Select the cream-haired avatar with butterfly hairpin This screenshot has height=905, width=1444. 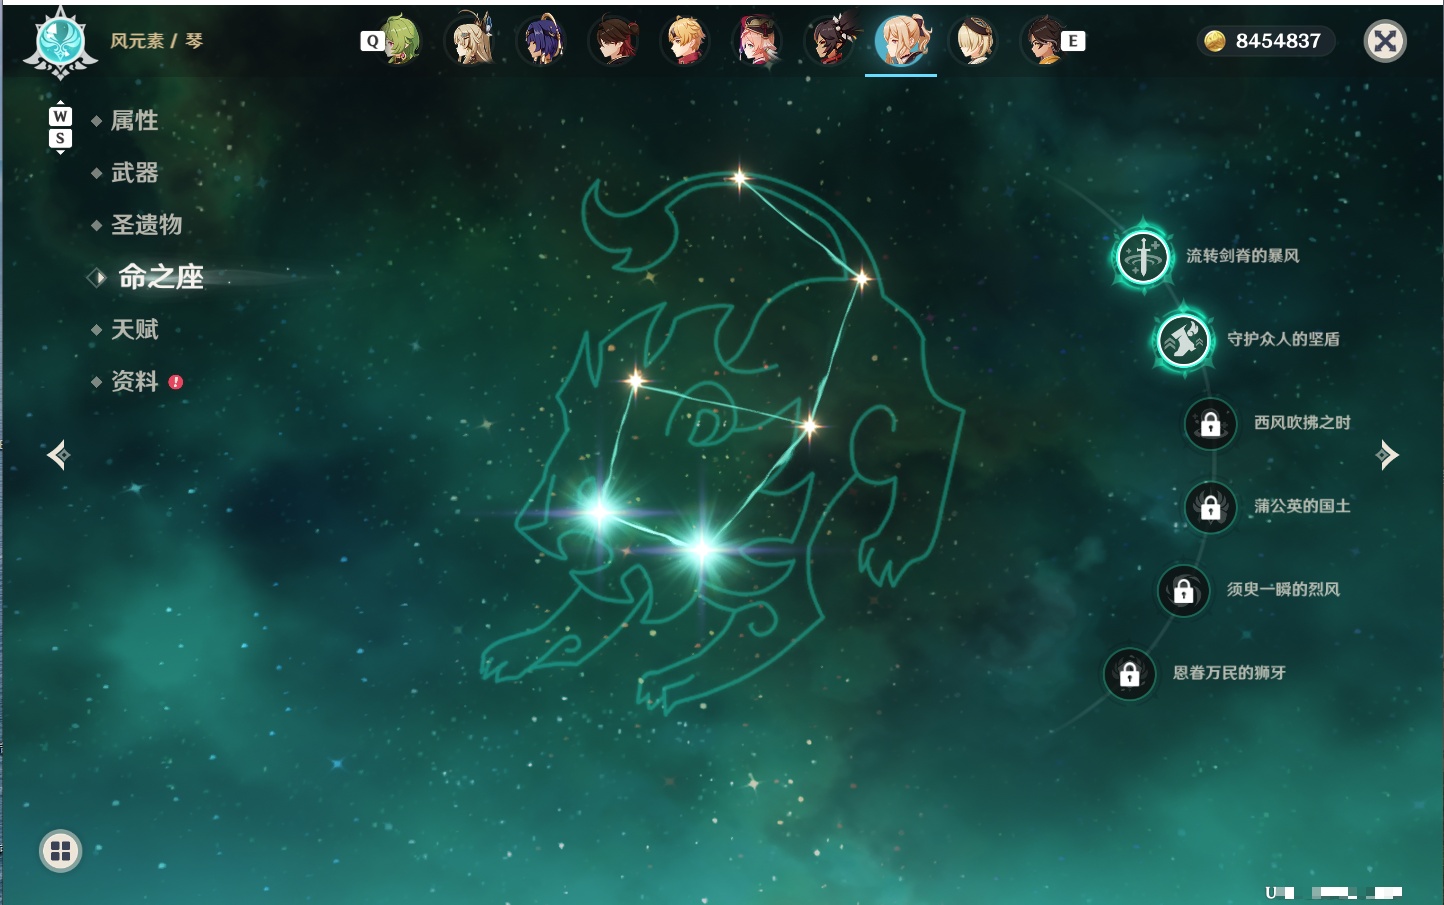pyautogui.click(x=471, y=40)
